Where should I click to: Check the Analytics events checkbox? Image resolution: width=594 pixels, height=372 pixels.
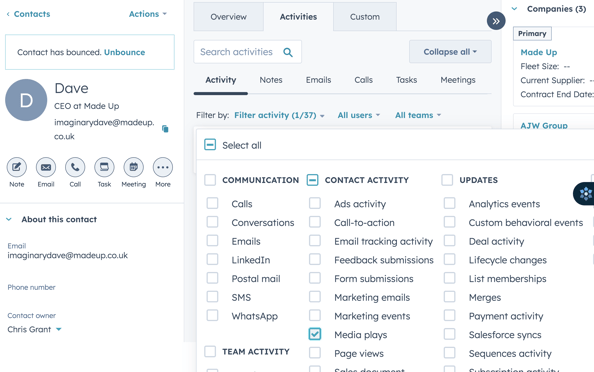coord(450,203)
